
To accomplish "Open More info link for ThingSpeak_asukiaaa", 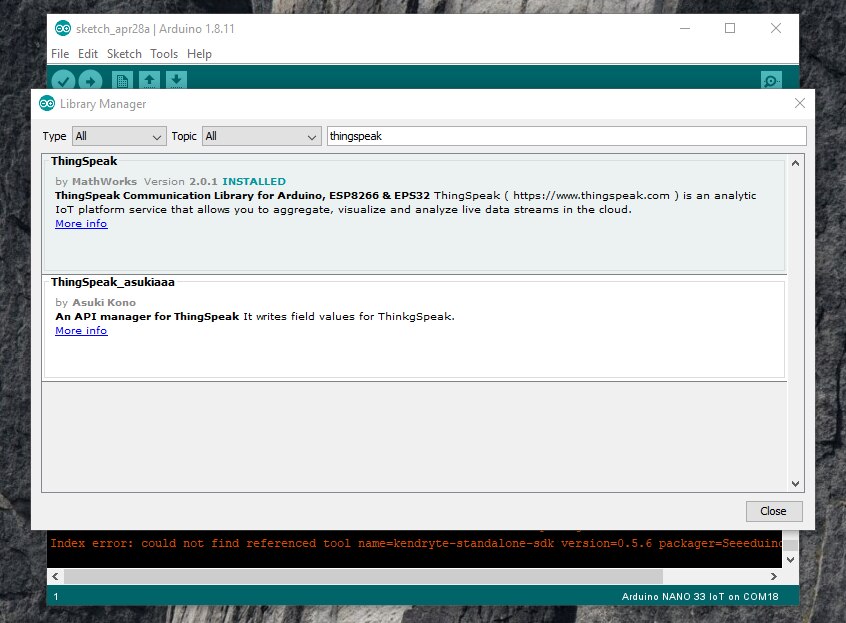I will [81, 331].
